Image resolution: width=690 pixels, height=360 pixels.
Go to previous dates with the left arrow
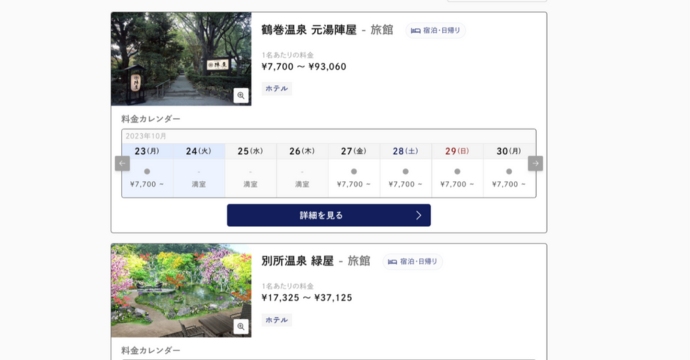pyautogui.click(x=122, y=163)
